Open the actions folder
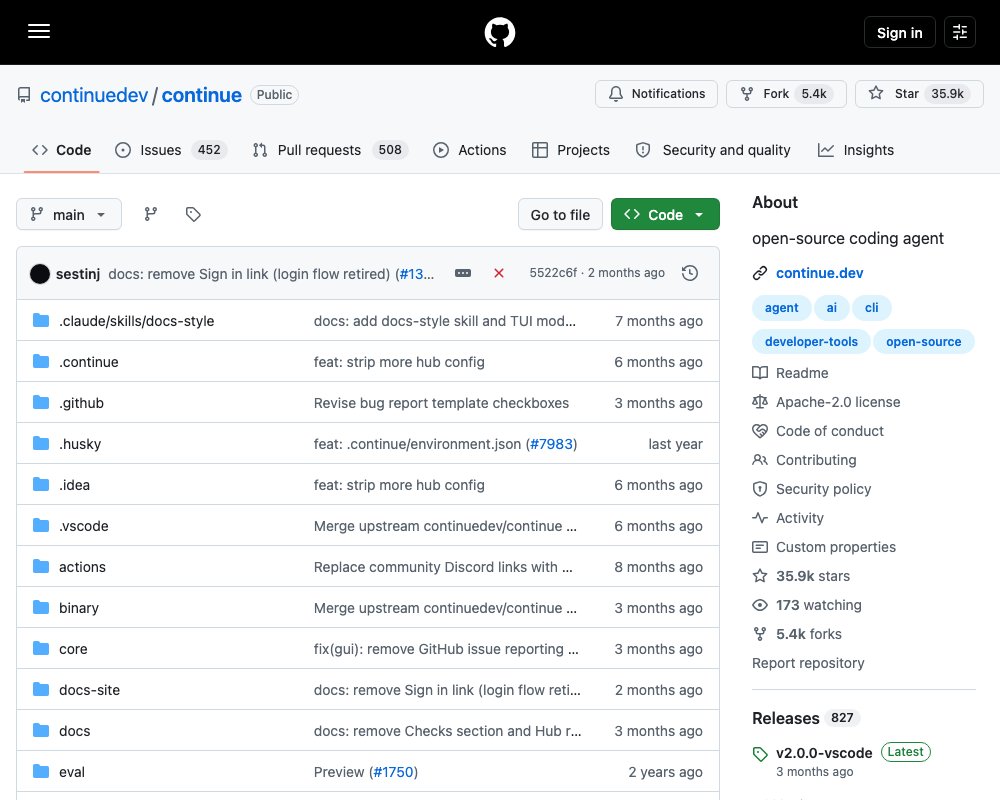This screenshot has width=1000, height=800. [x=82, y=567]
